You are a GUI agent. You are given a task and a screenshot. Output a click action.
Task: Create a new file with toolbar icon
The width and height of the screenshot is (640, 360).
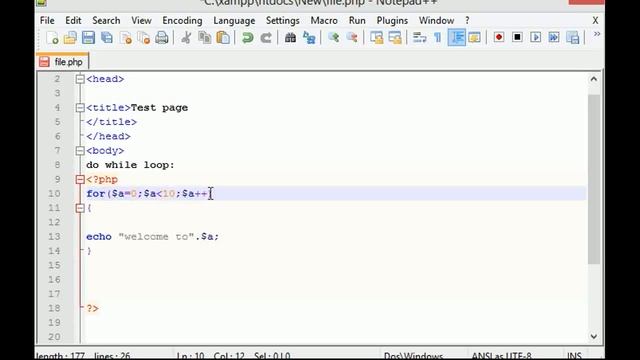[x=52, y=38]
